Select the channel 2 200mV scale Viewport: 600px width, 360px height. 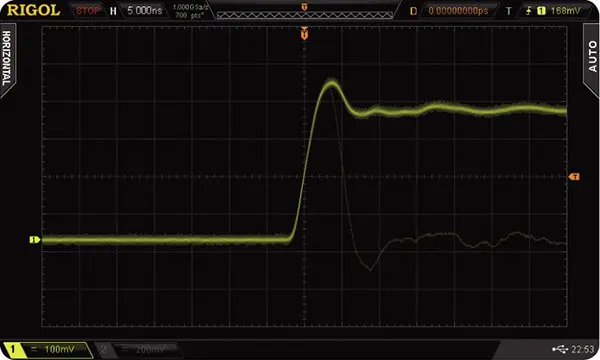point(150,349)
